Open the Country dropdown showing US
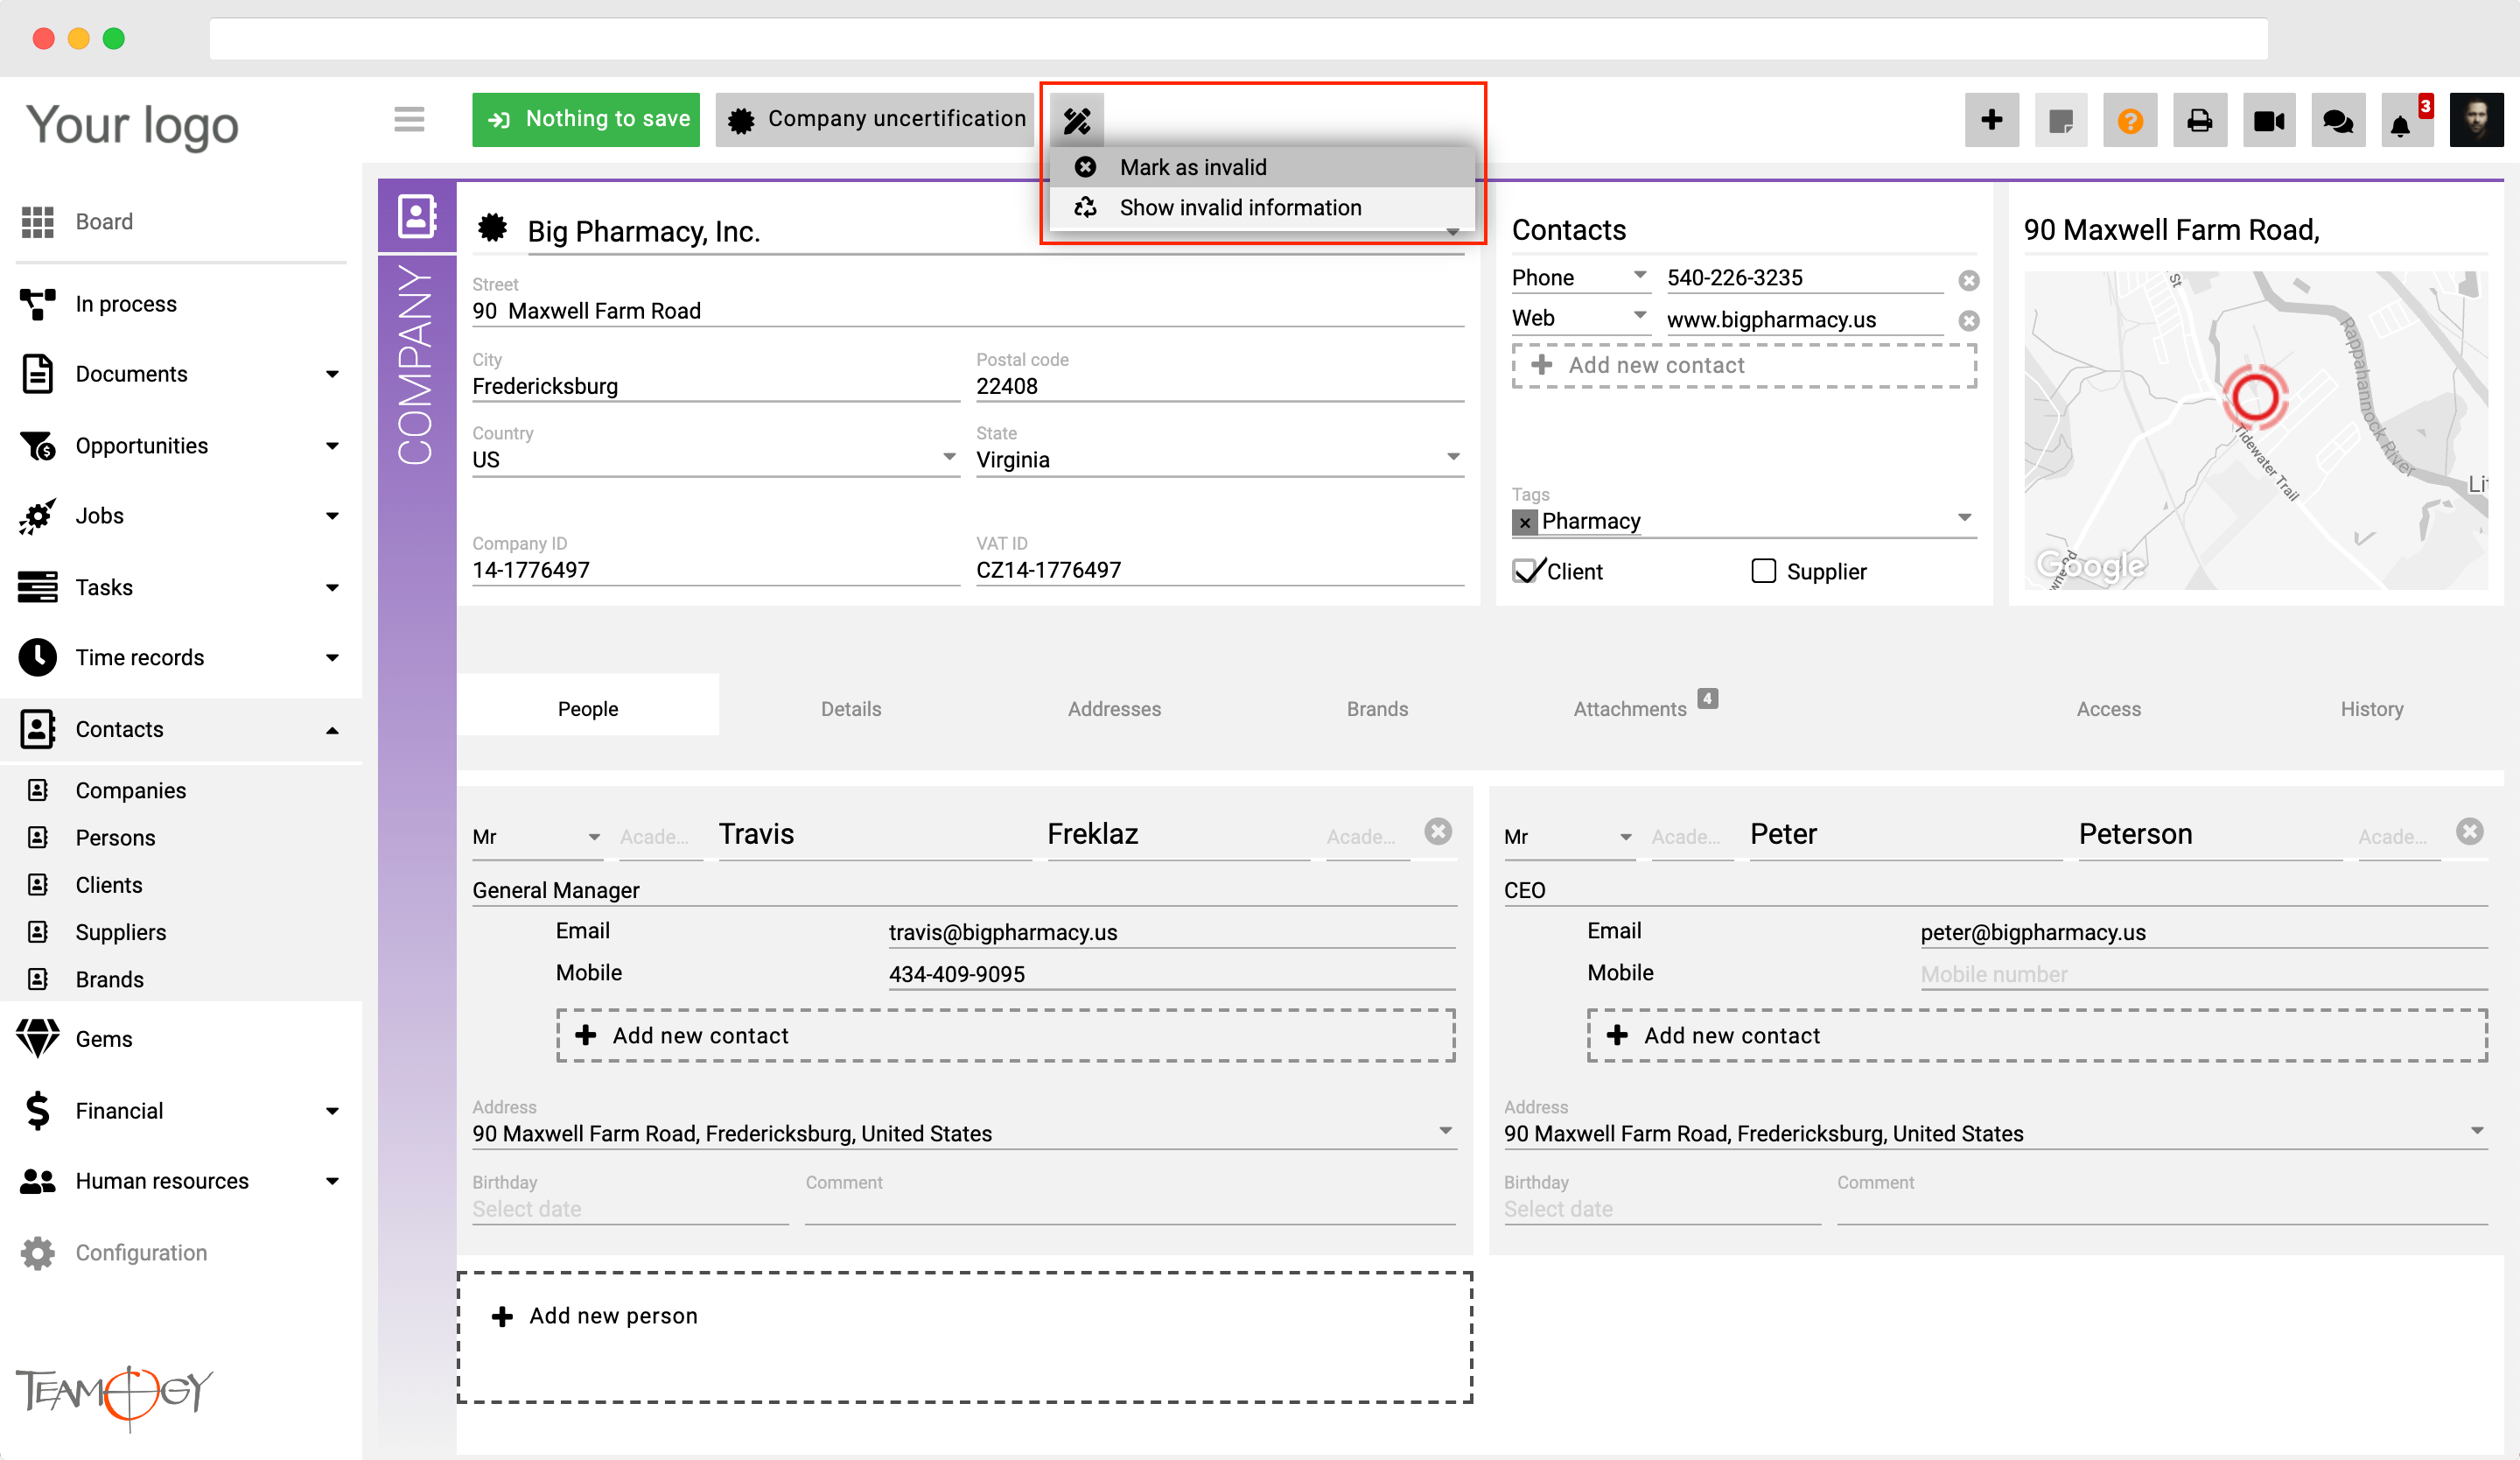 click(715, 459)
